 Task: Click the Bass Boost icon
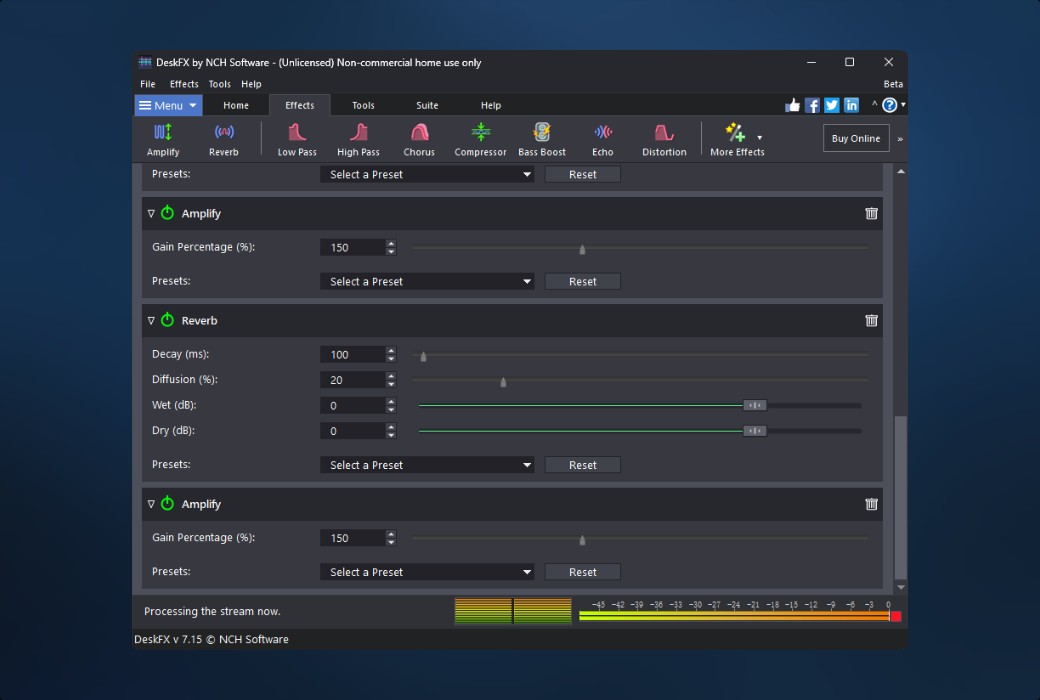coord(542,139)
